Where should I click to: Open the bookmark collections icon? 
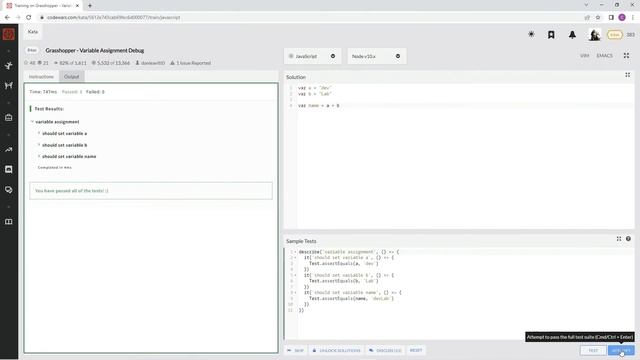tap(551, 35)
